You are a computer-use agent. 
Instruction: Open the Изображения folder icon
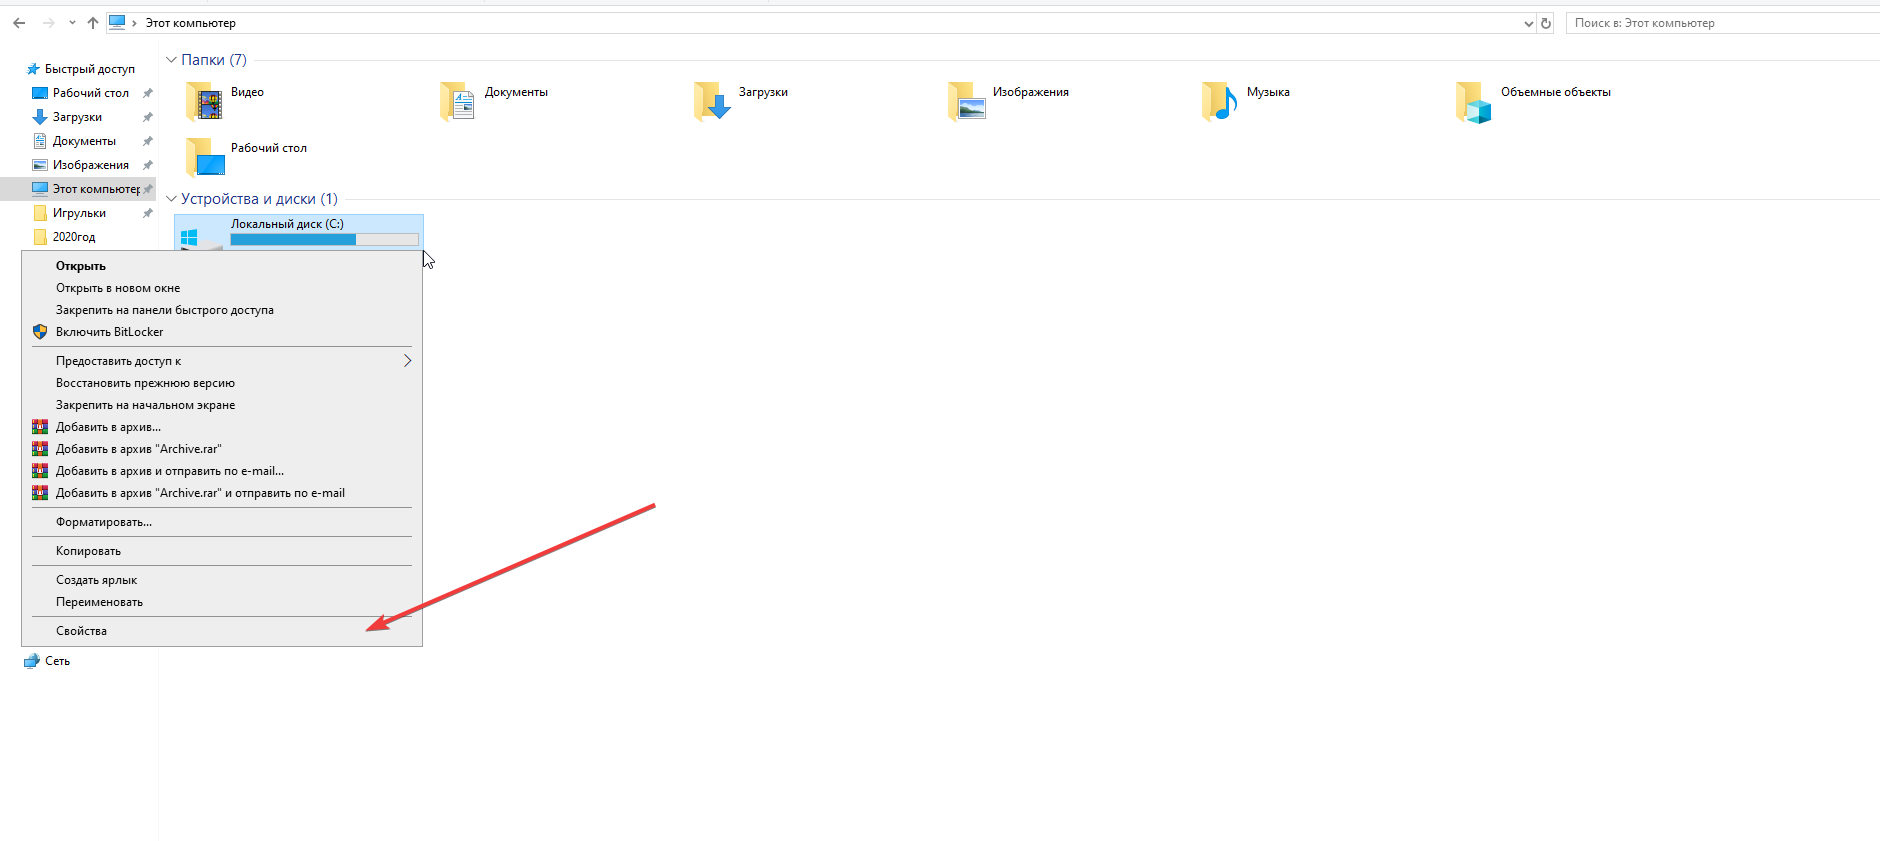pos(966,102)
